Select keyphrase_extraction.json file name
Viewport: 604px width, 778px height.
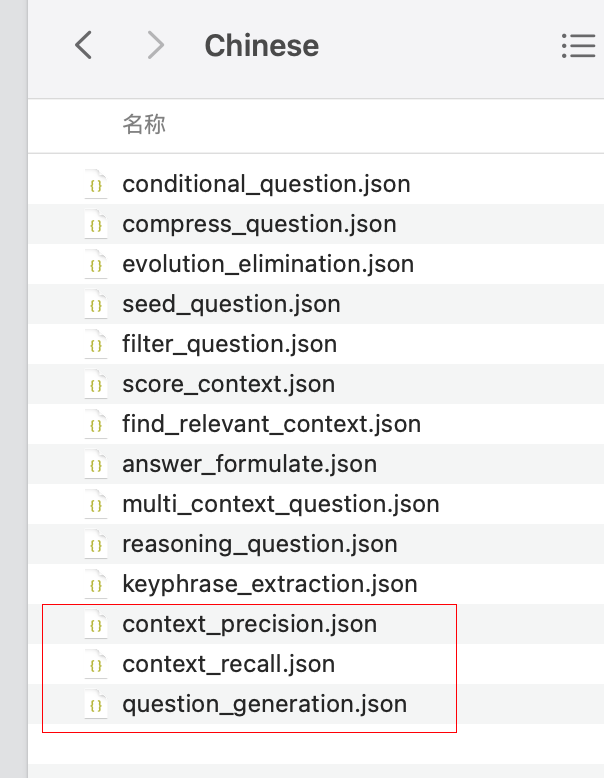tap(270, 584)
